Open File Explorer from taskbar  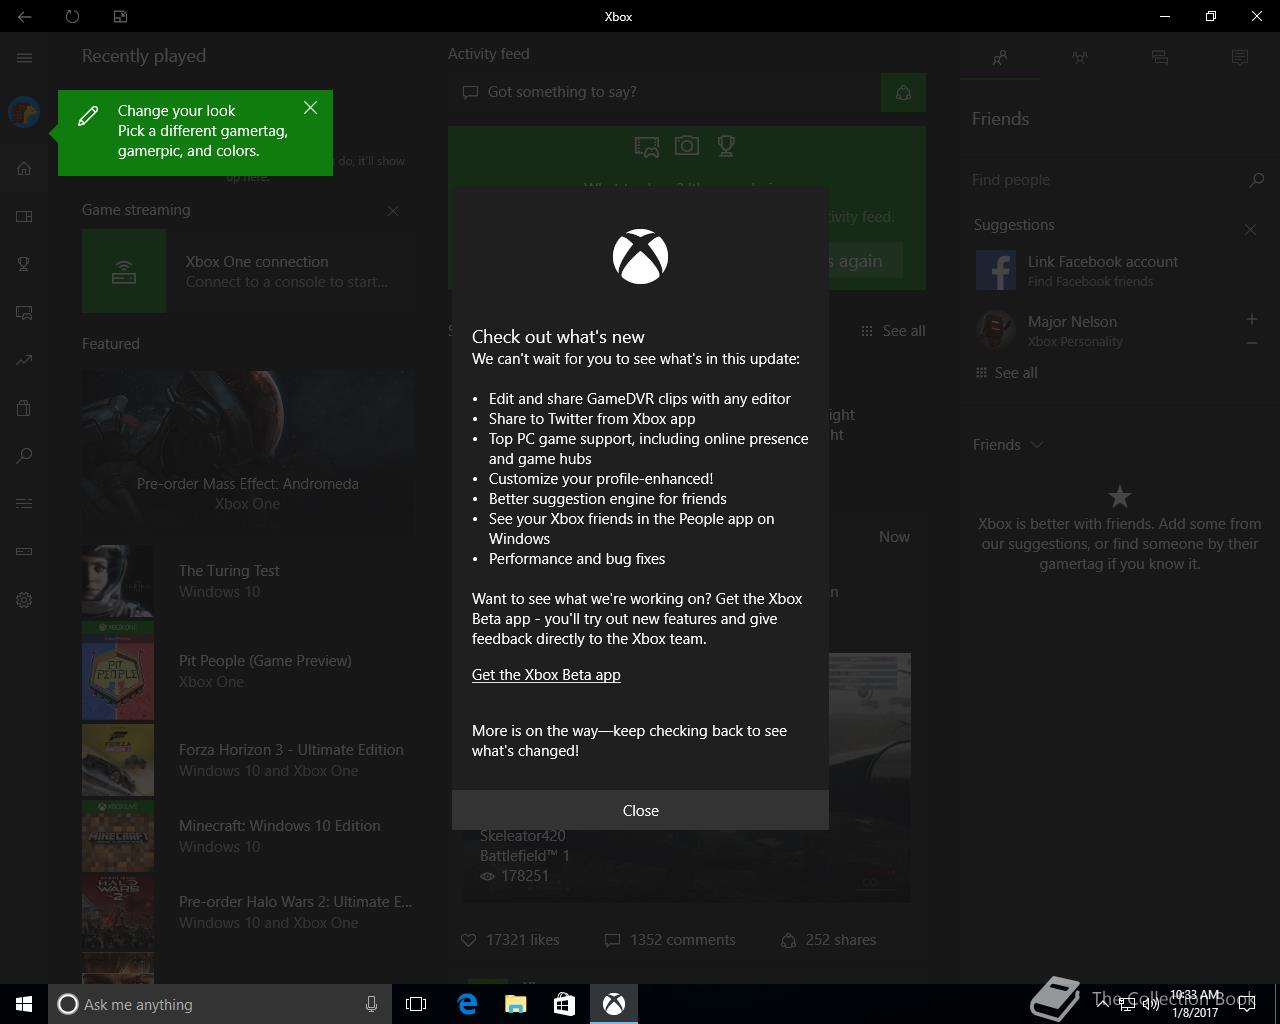pos(516,1004)
